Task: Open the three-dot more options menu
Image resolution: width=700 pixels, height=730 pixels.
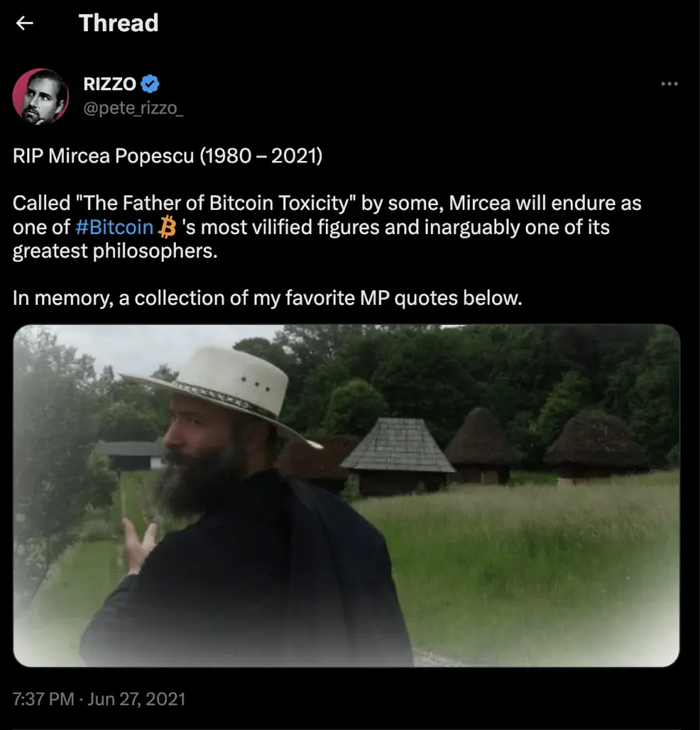Action: (669, 84)
